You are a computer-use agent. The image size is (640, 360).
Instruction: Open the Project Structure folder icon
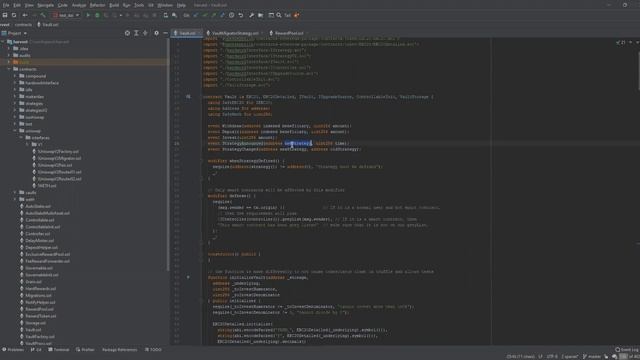point(260,15)
